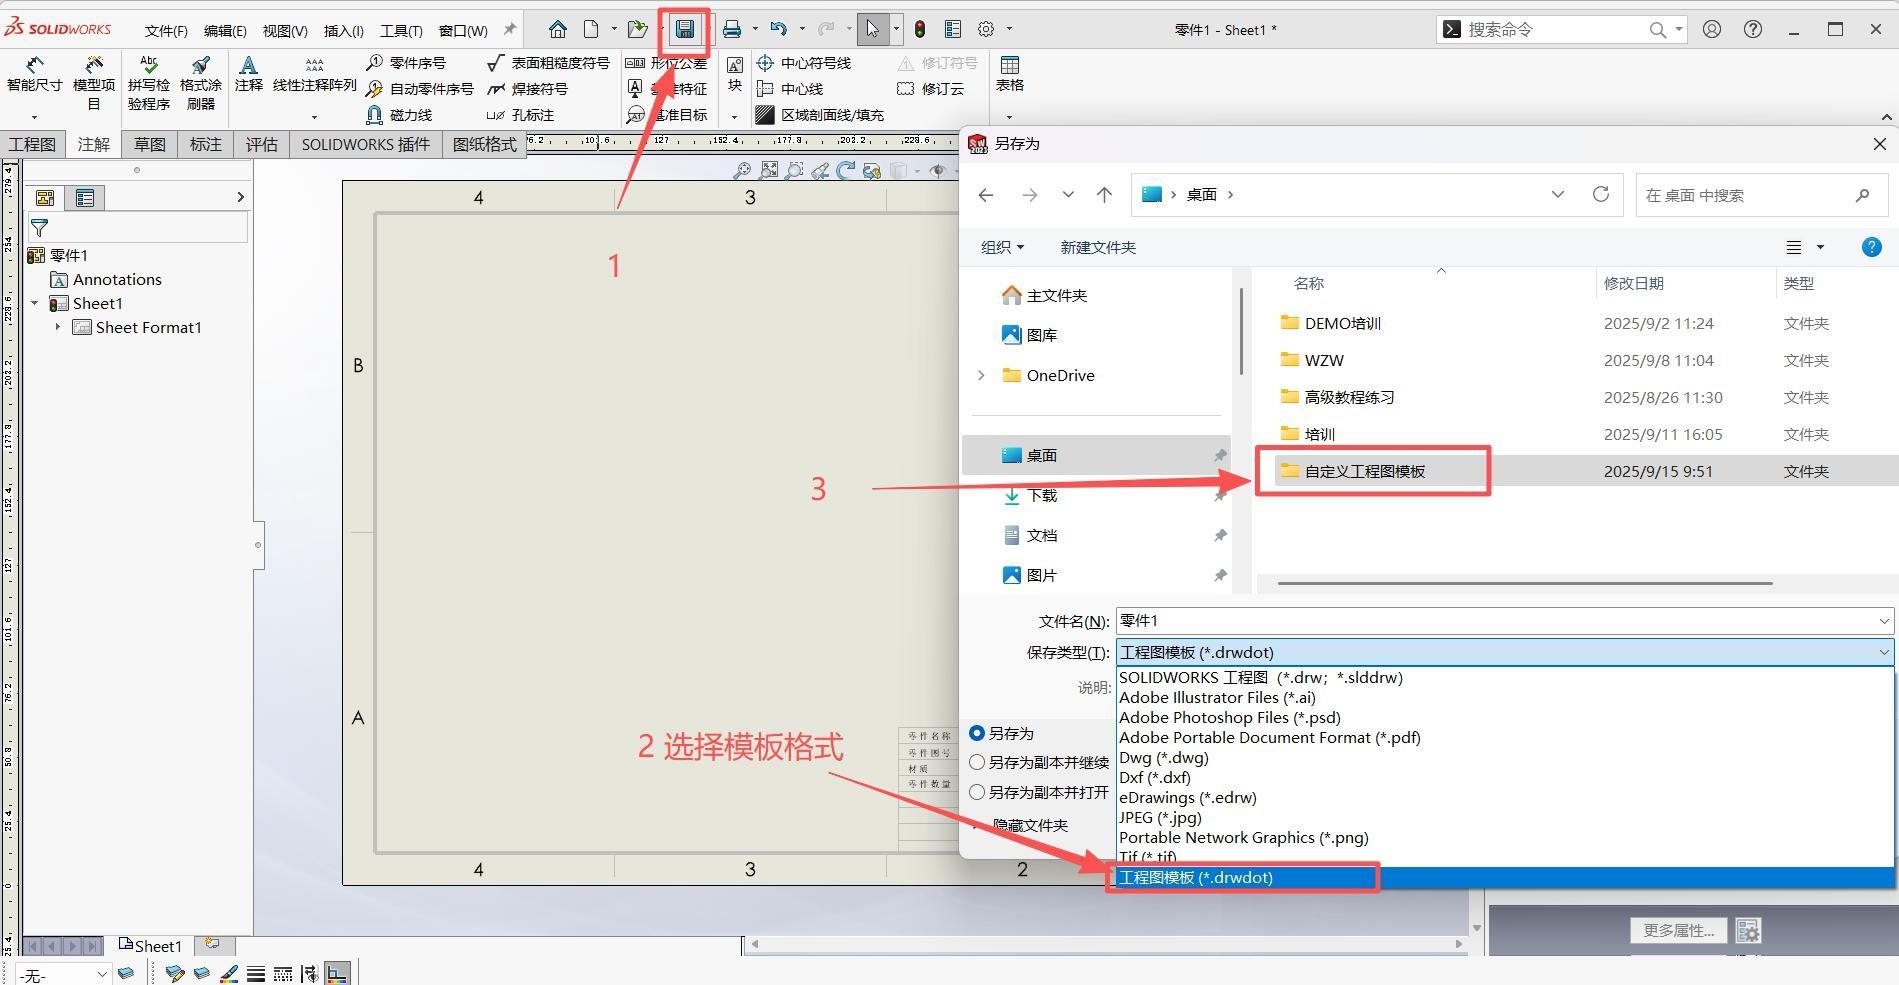This screenshot has width=1899, height=985.
Task: Click the Note (注释) tool
Action: coord(248,75)
